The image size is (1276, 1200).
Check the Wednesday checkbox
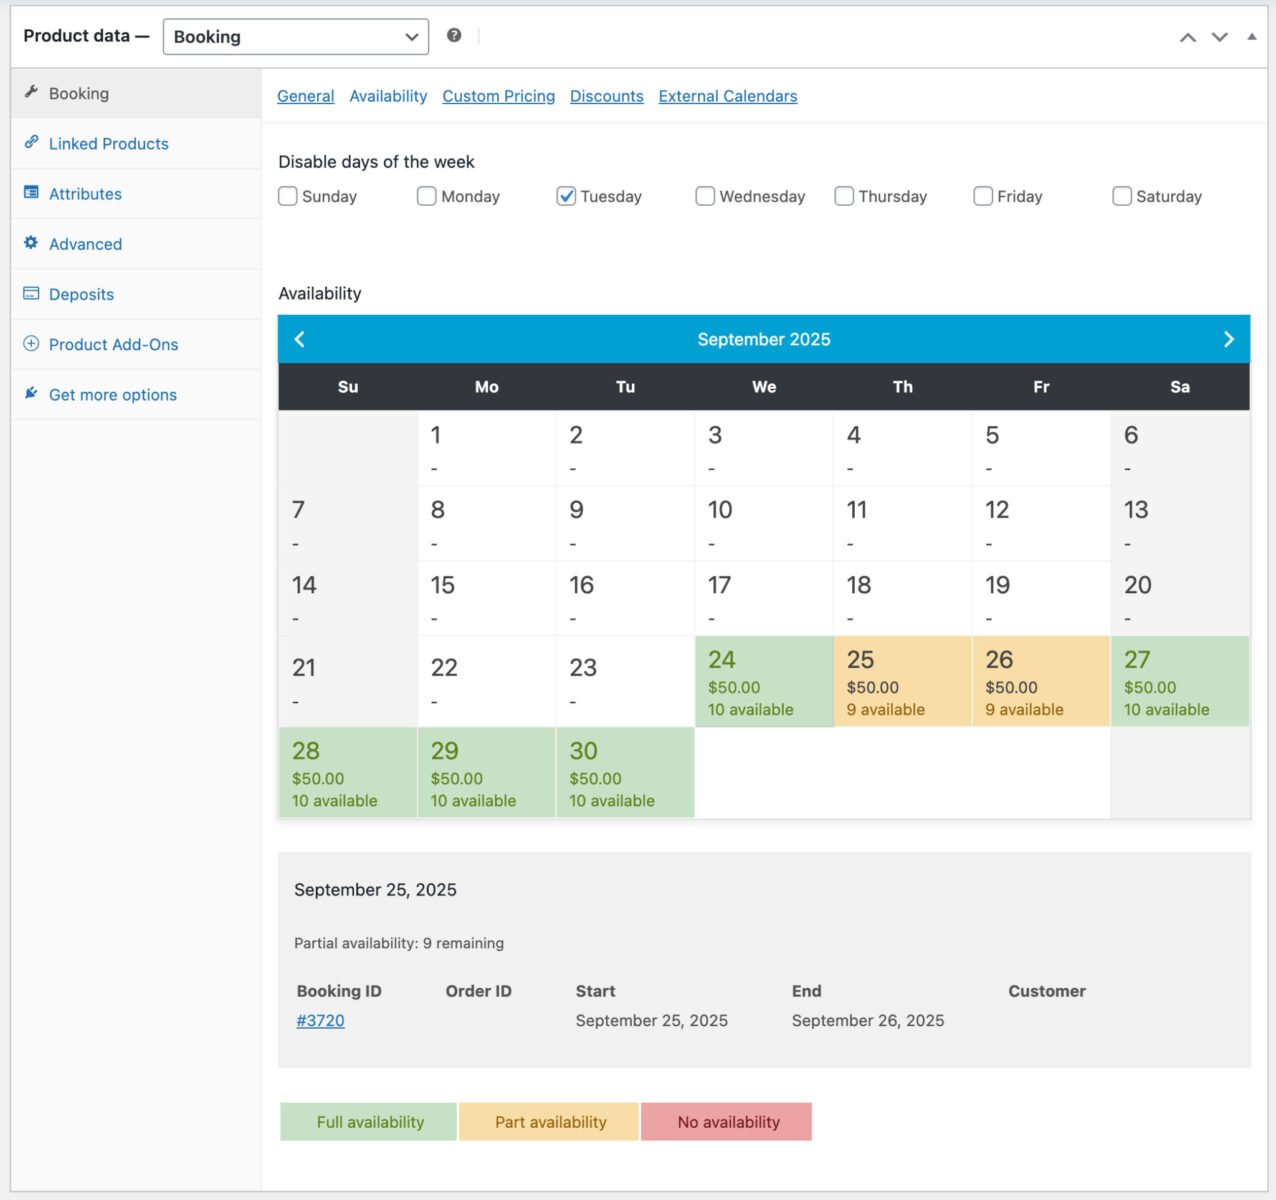705,196
